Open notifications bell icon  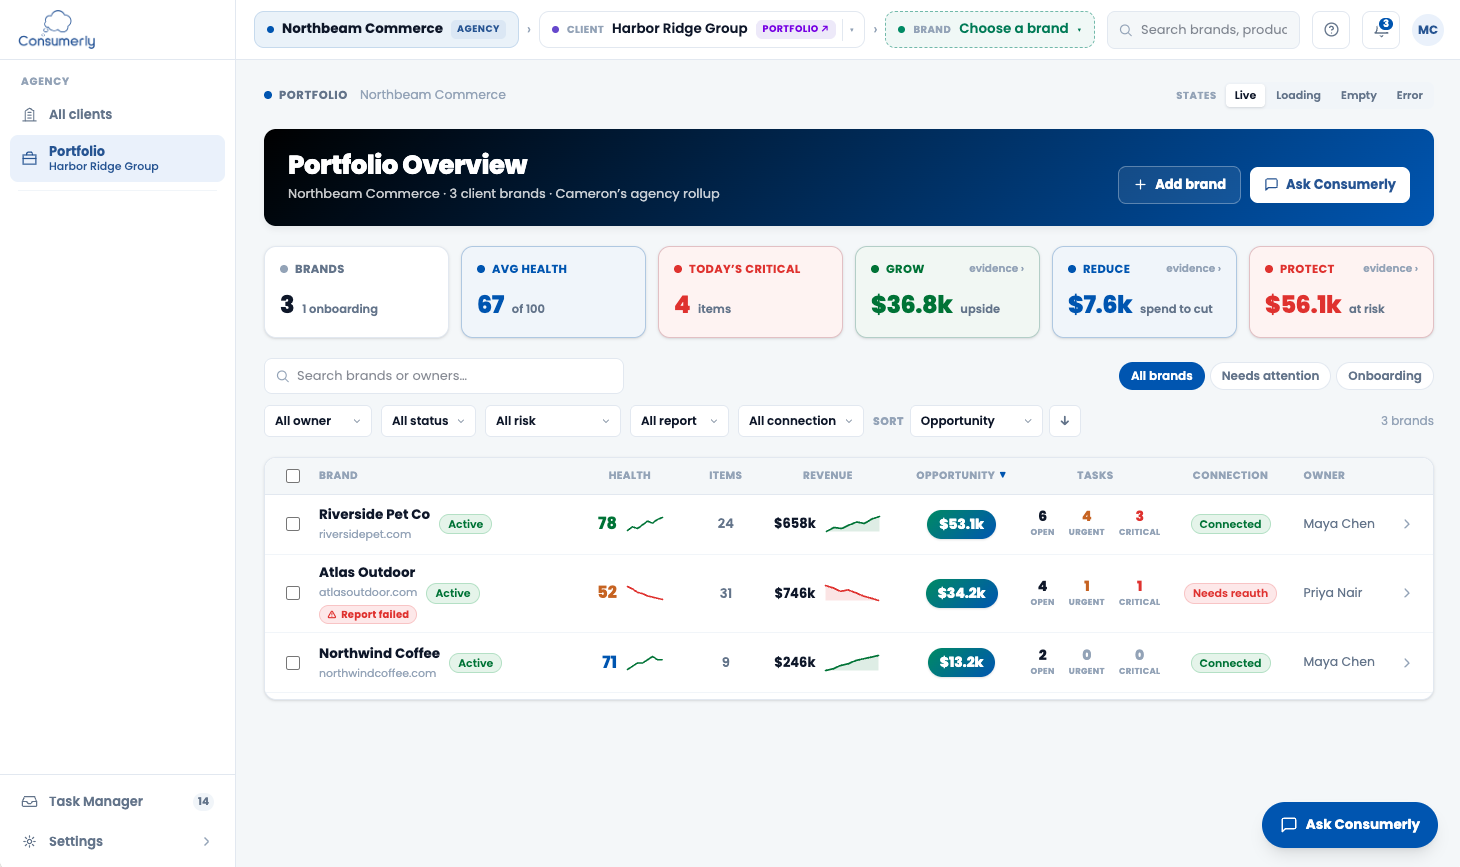(1381, 30)
